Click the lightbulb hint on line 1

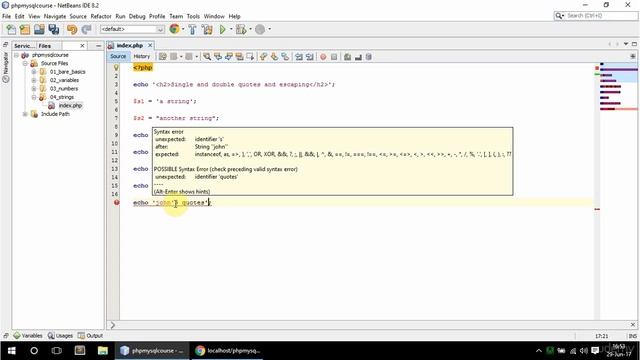[x=116, y=67]
